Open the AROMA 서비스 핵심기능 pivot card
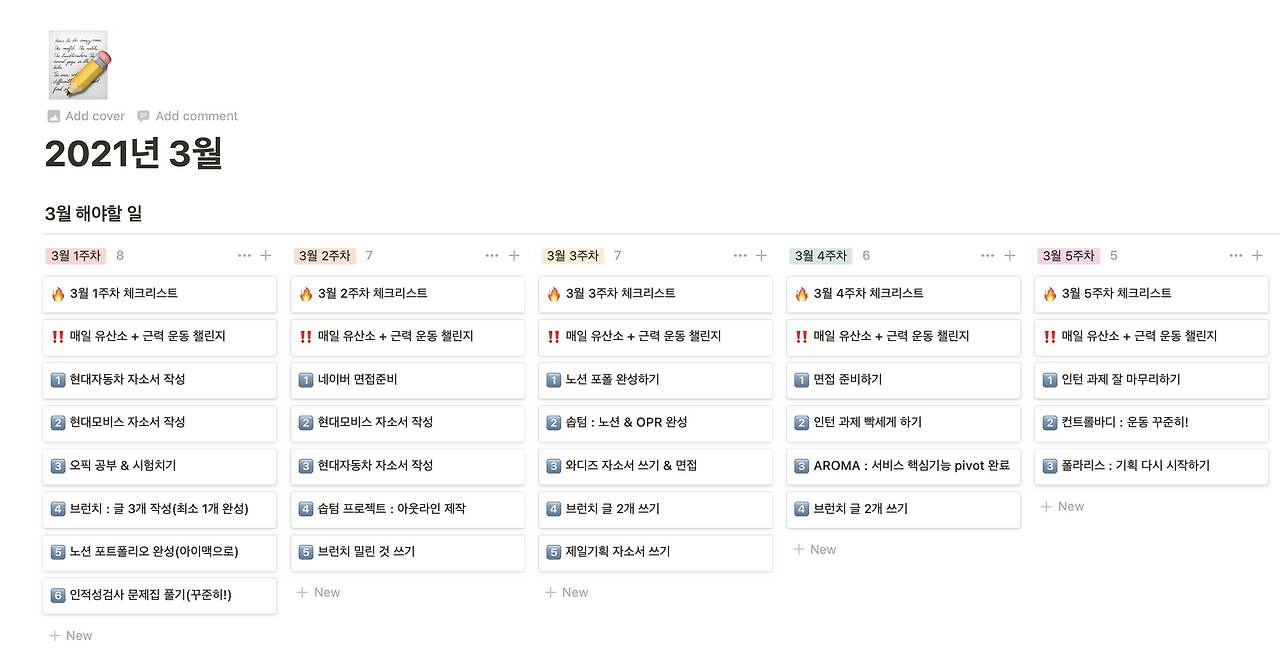The height and width of the screenshot is (660, 1280). click(904, 466)
